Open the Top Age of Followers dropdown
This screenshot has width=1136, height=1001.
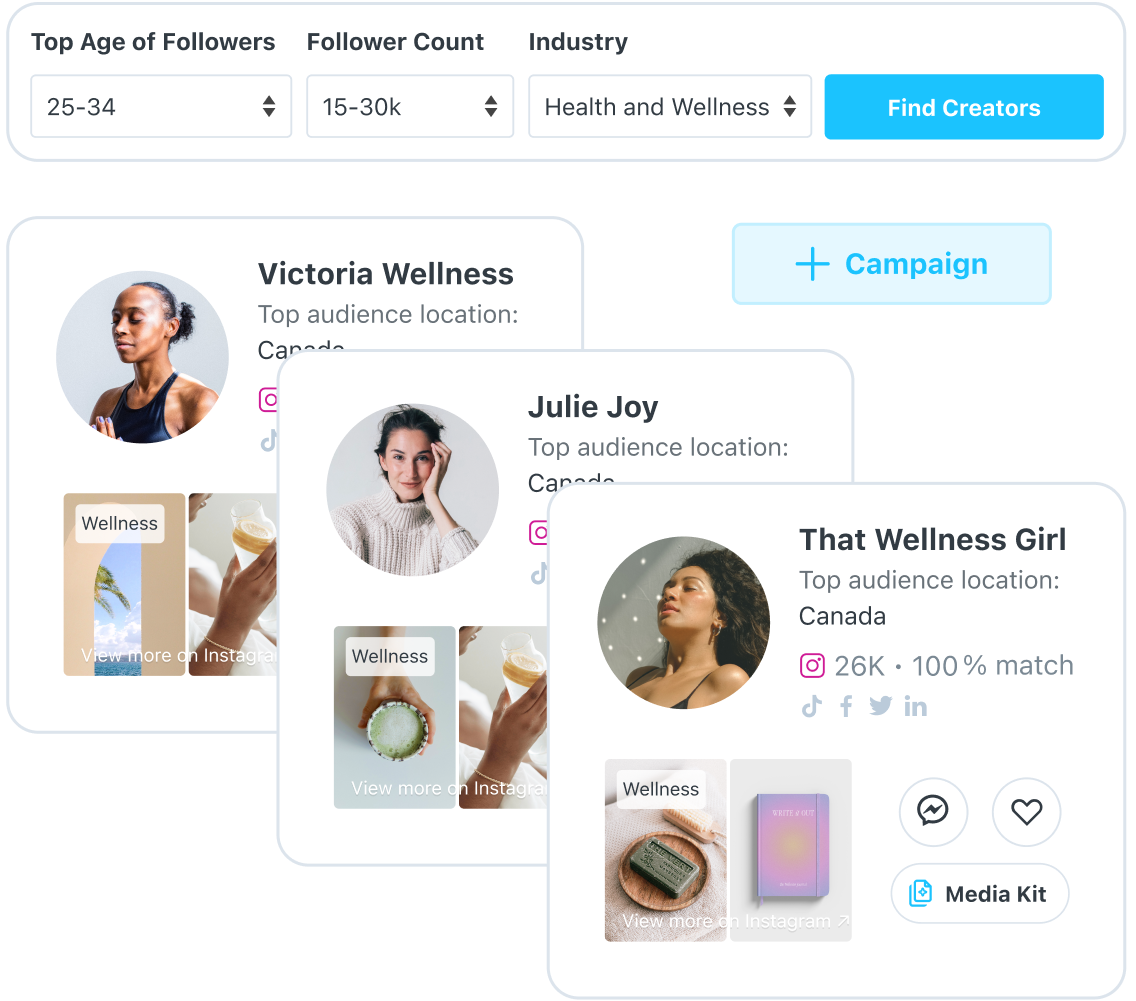click(x=161, y=106)
